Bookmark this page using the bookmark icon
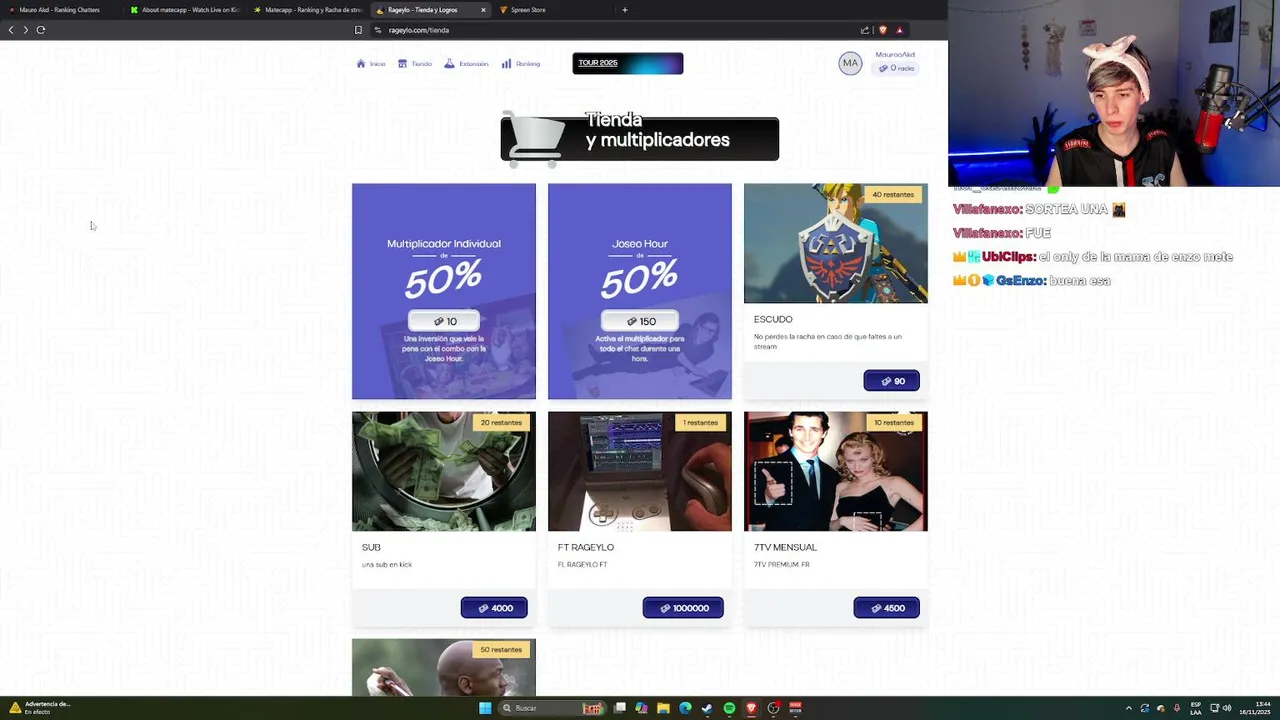This screenshot has width=1280, height=720. pos(358,30)
